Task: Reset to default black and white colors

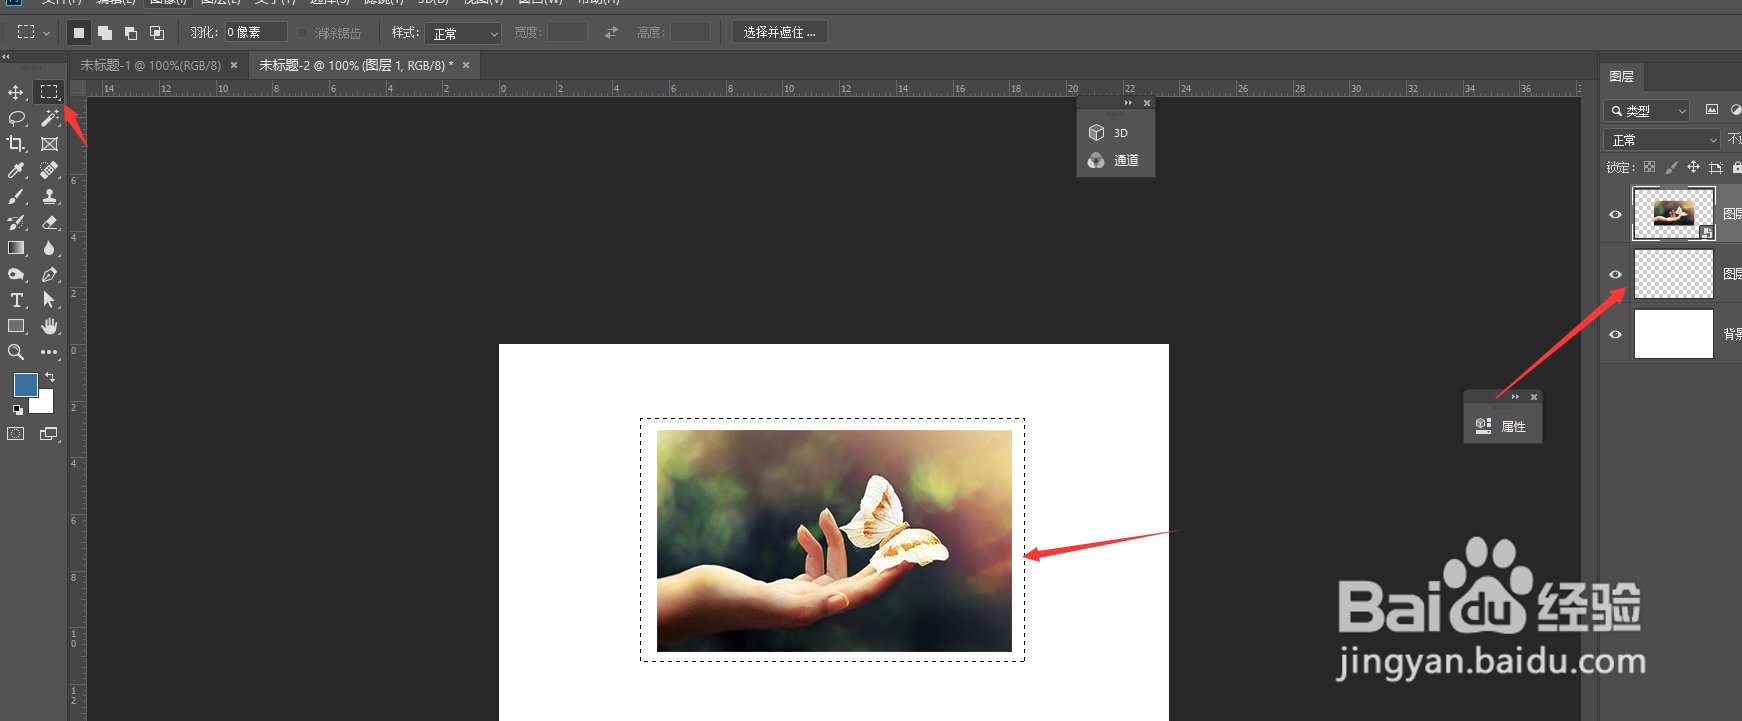Action: pos(17,410)
